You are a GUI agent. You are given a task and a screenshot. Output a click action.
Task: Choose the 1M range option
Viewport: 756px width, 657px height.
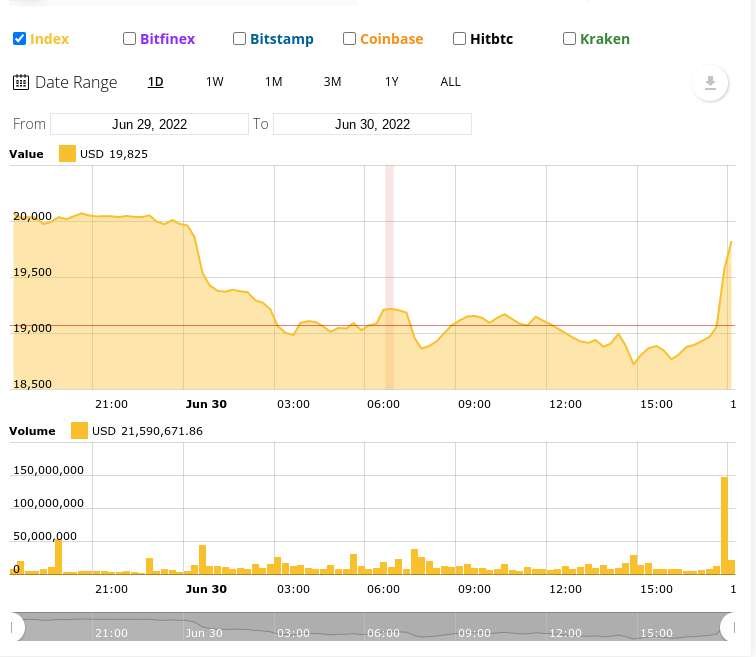(x=273, y=82)
